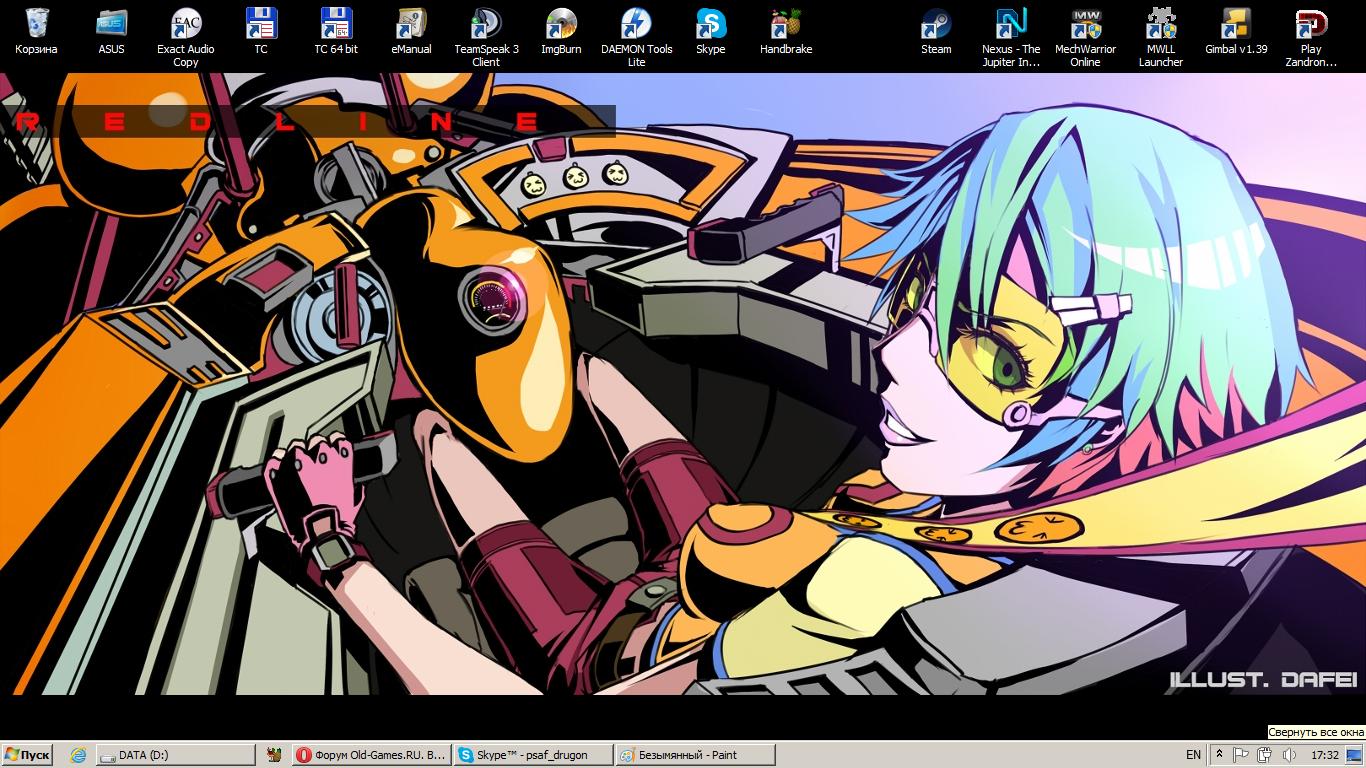Open ImgBurn desktop shortcut
This screenshot has width=1366, height=768.
pyautogui.click(x=561, y=25)
